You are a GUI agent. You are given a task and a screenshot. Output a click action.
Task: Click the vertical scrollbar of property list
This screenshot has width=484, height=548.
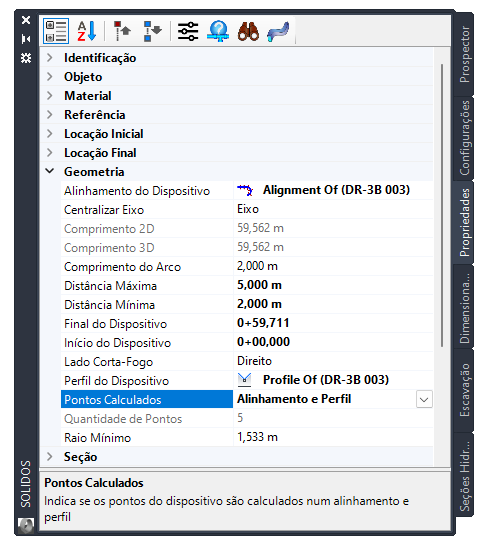coord(442,206)
